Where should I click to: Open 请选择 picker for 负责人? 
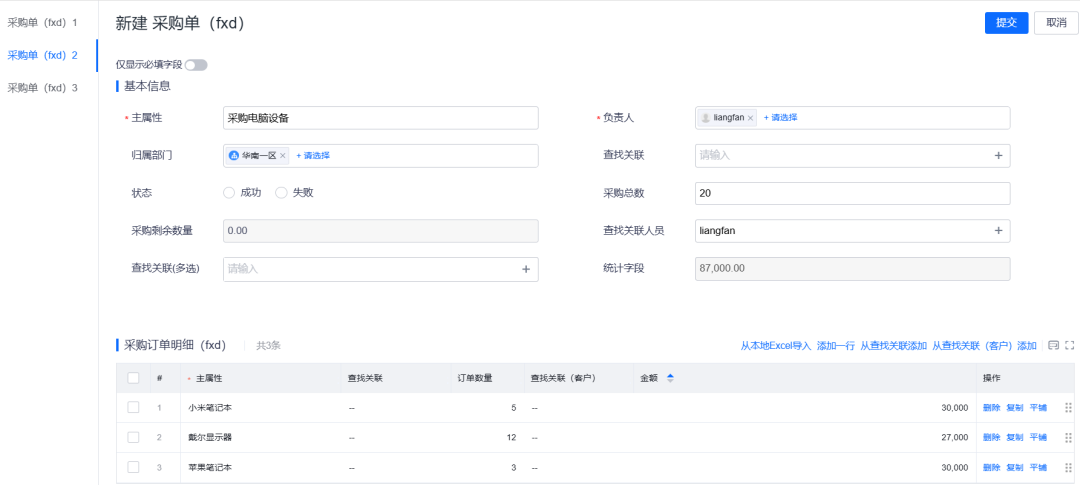780,118
